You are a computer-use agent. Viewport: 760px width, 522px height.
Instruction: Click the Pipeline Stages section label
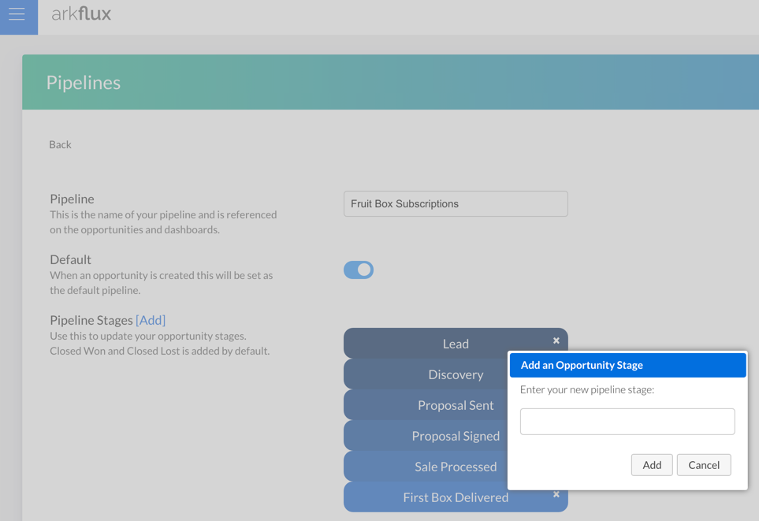(x=91, y=320)
